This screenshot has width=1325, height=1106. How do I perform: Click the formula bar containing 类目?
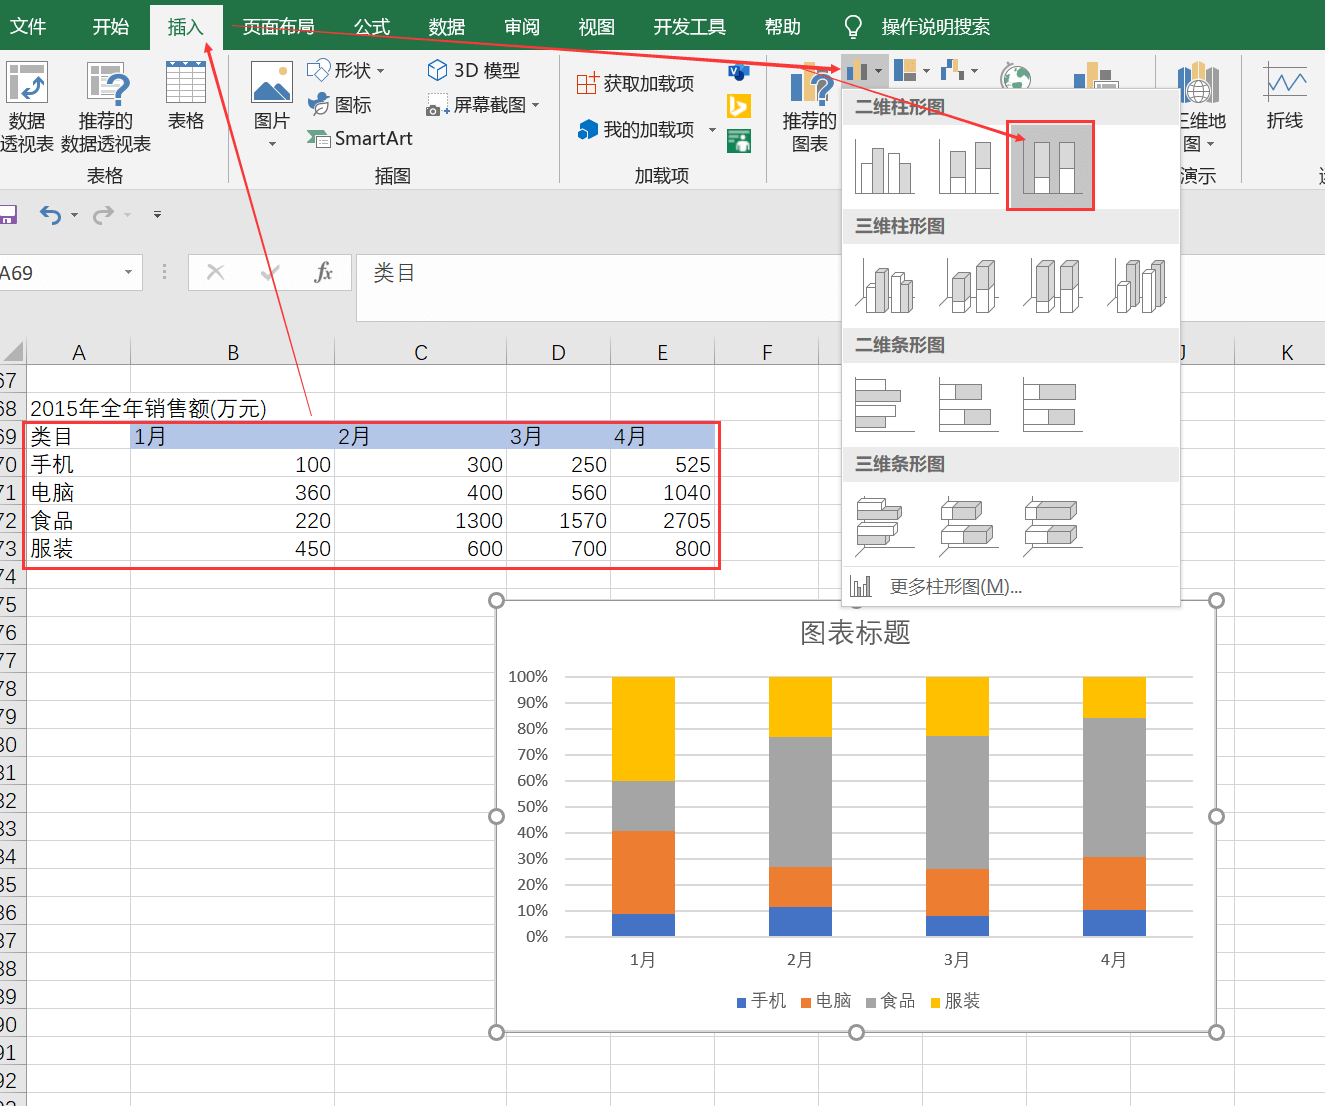point(840,286)
